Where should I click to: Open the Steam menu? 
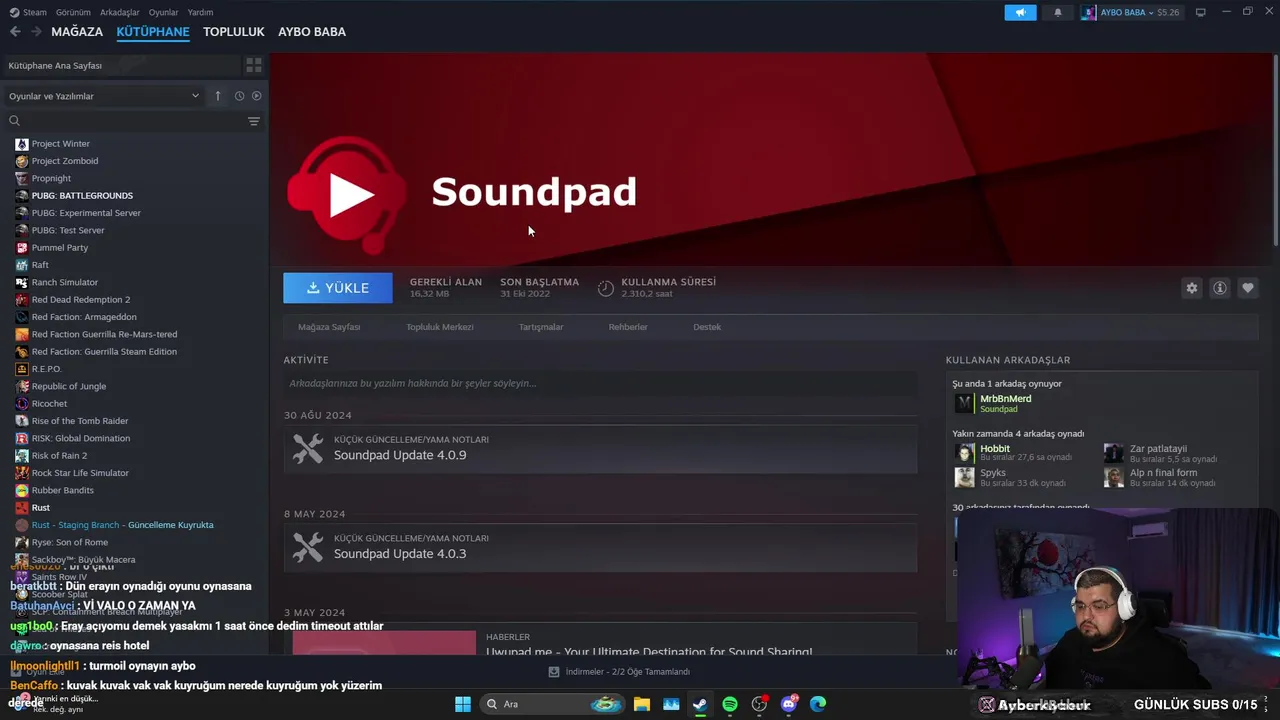click(28, 12)
